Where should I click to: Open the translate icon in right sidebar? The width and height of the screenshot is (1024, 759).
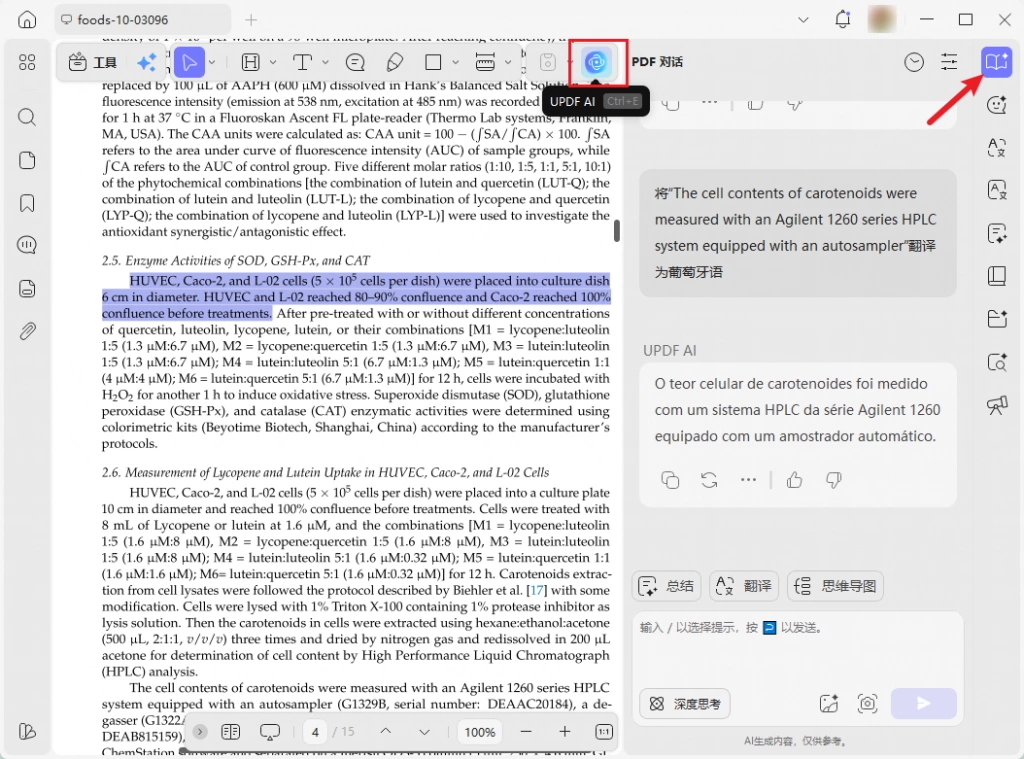click(x=997, y=148)
